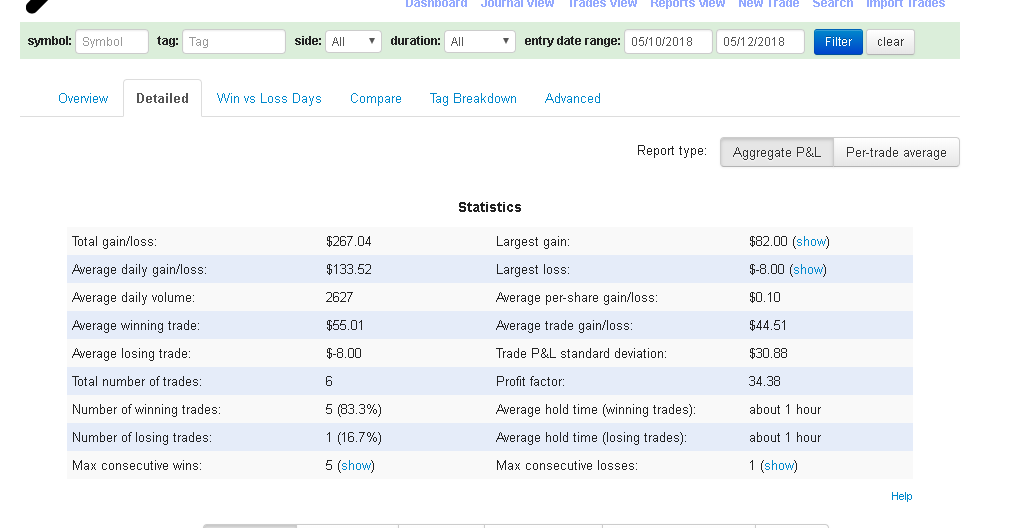Open the Help link
Screen dimensions: 1021x528
click(901, 496)
